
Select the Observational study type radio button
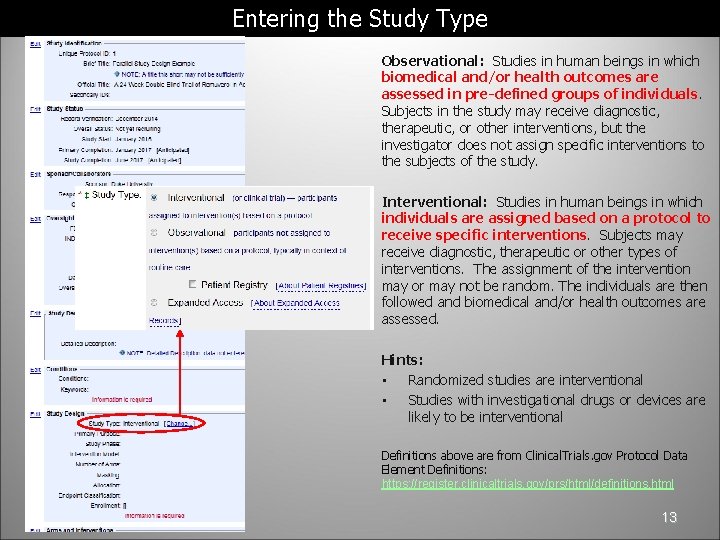point(154,233)
